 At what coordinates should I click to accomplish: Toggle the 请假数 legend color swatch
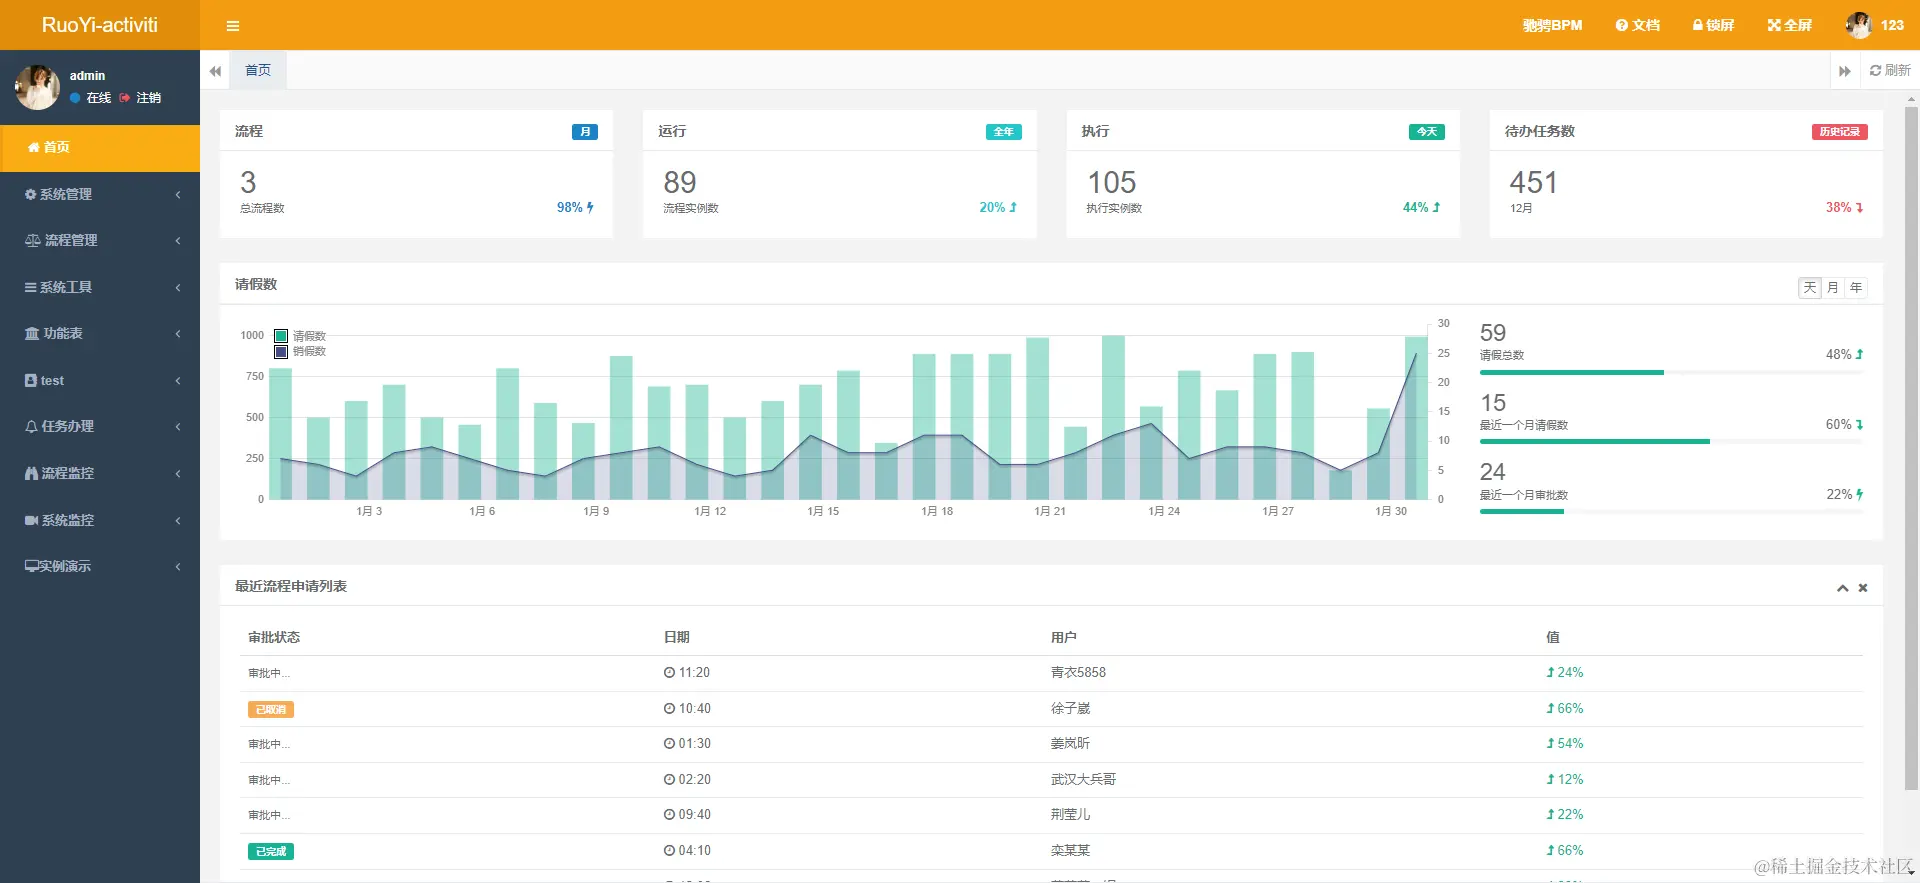[x=281, y=336]
